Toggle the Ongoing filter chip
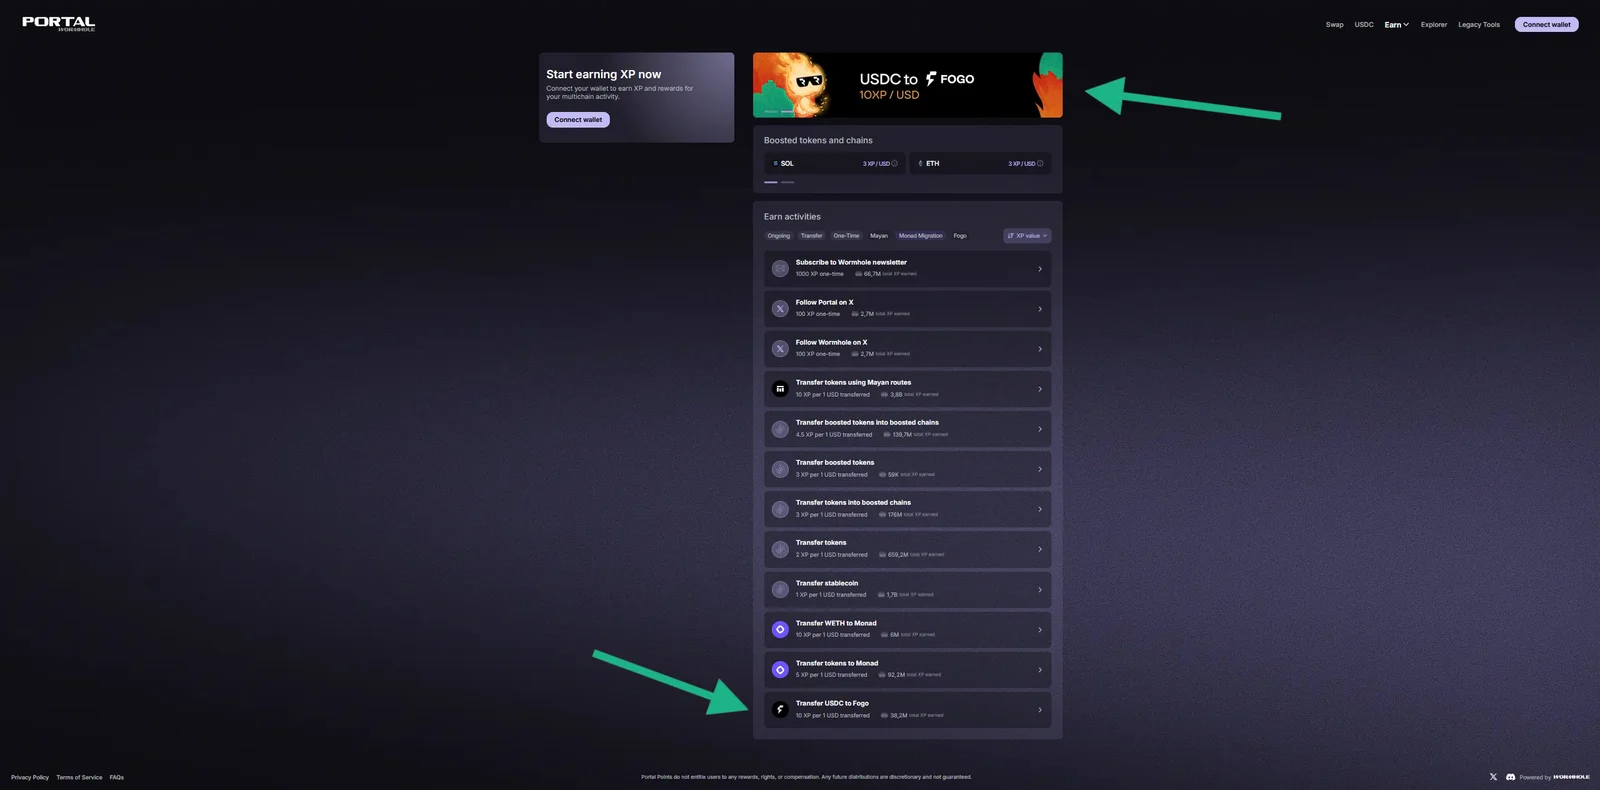Screen dimensions: 1600x790 tap(779, 236)
